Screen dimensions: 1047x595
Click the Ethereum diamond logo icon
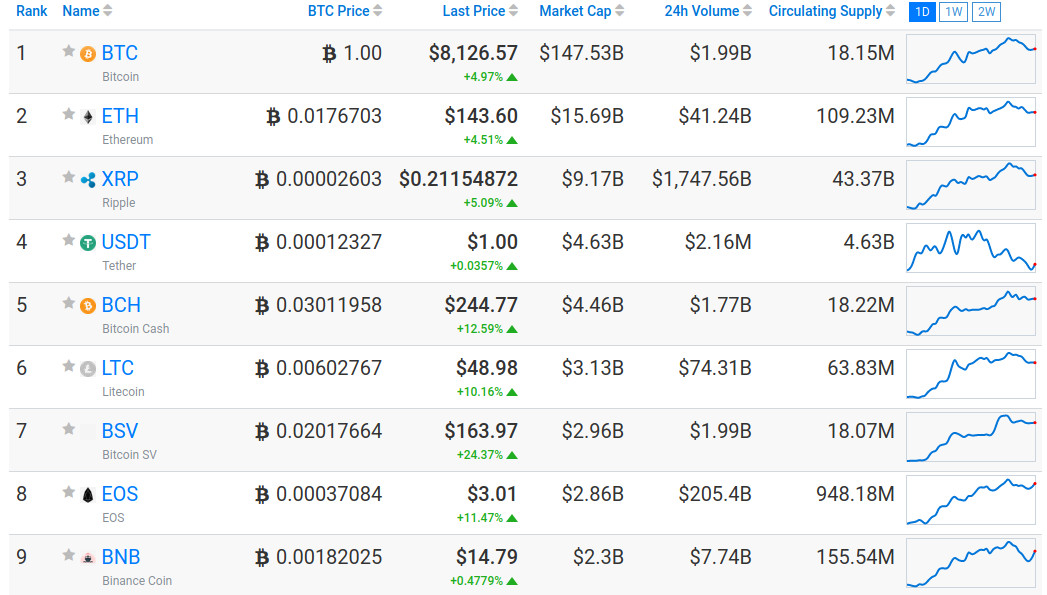pyautogui.click(x=87, y=118)
